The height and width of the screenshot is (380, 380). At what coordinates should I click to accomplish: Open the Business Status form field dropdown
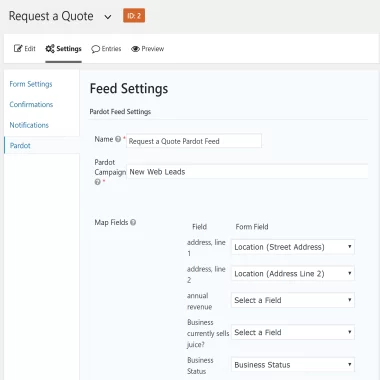pos(293,365)
